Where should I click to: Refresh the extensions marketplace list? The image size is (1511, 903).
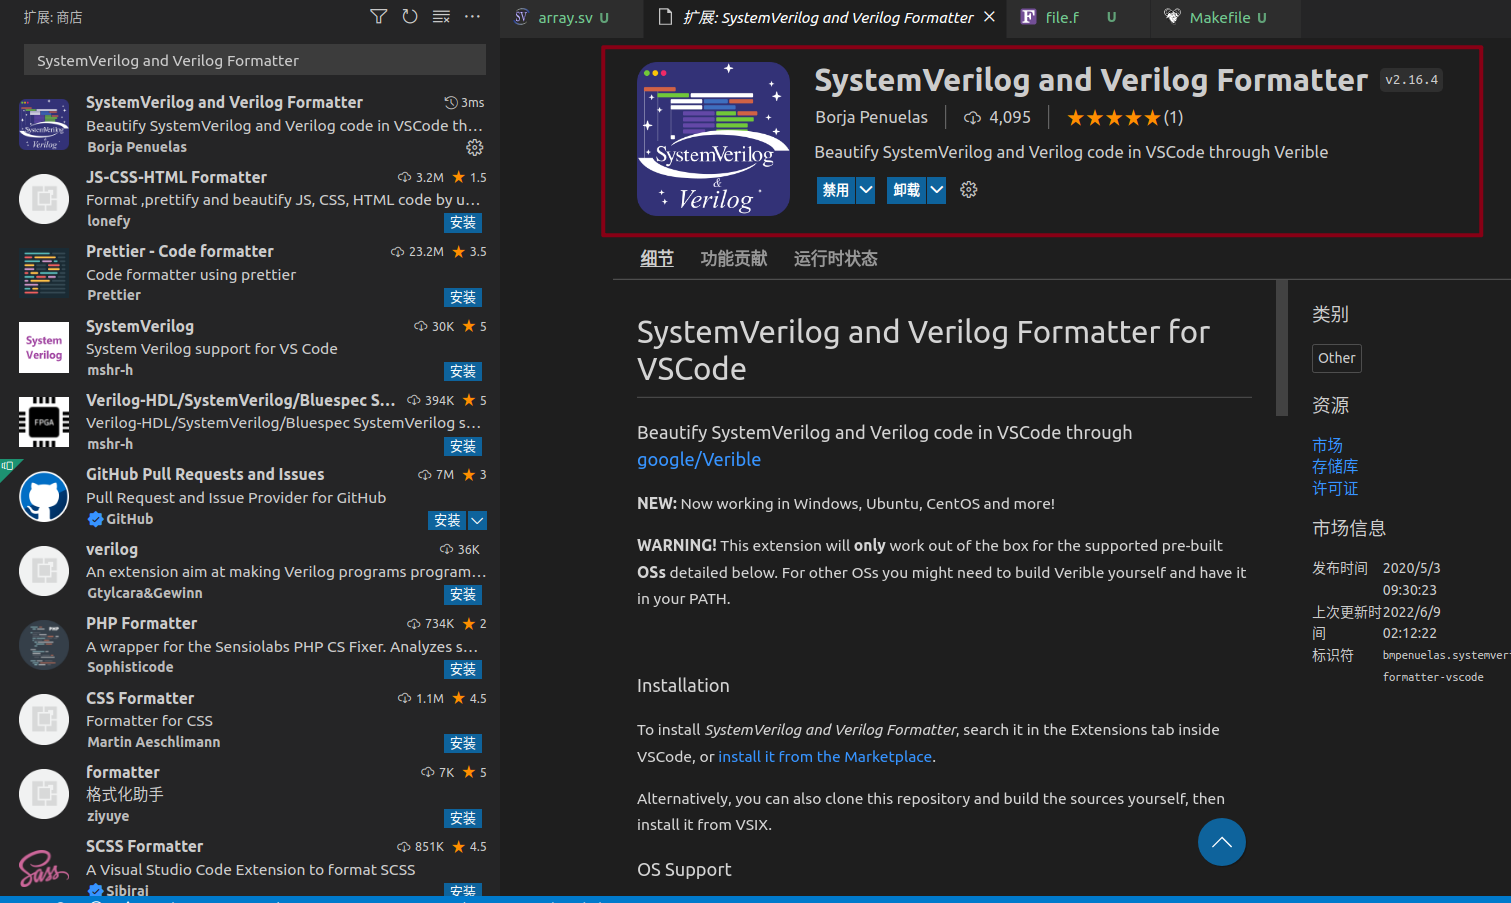pyautogui.click(x=410, y=16)
